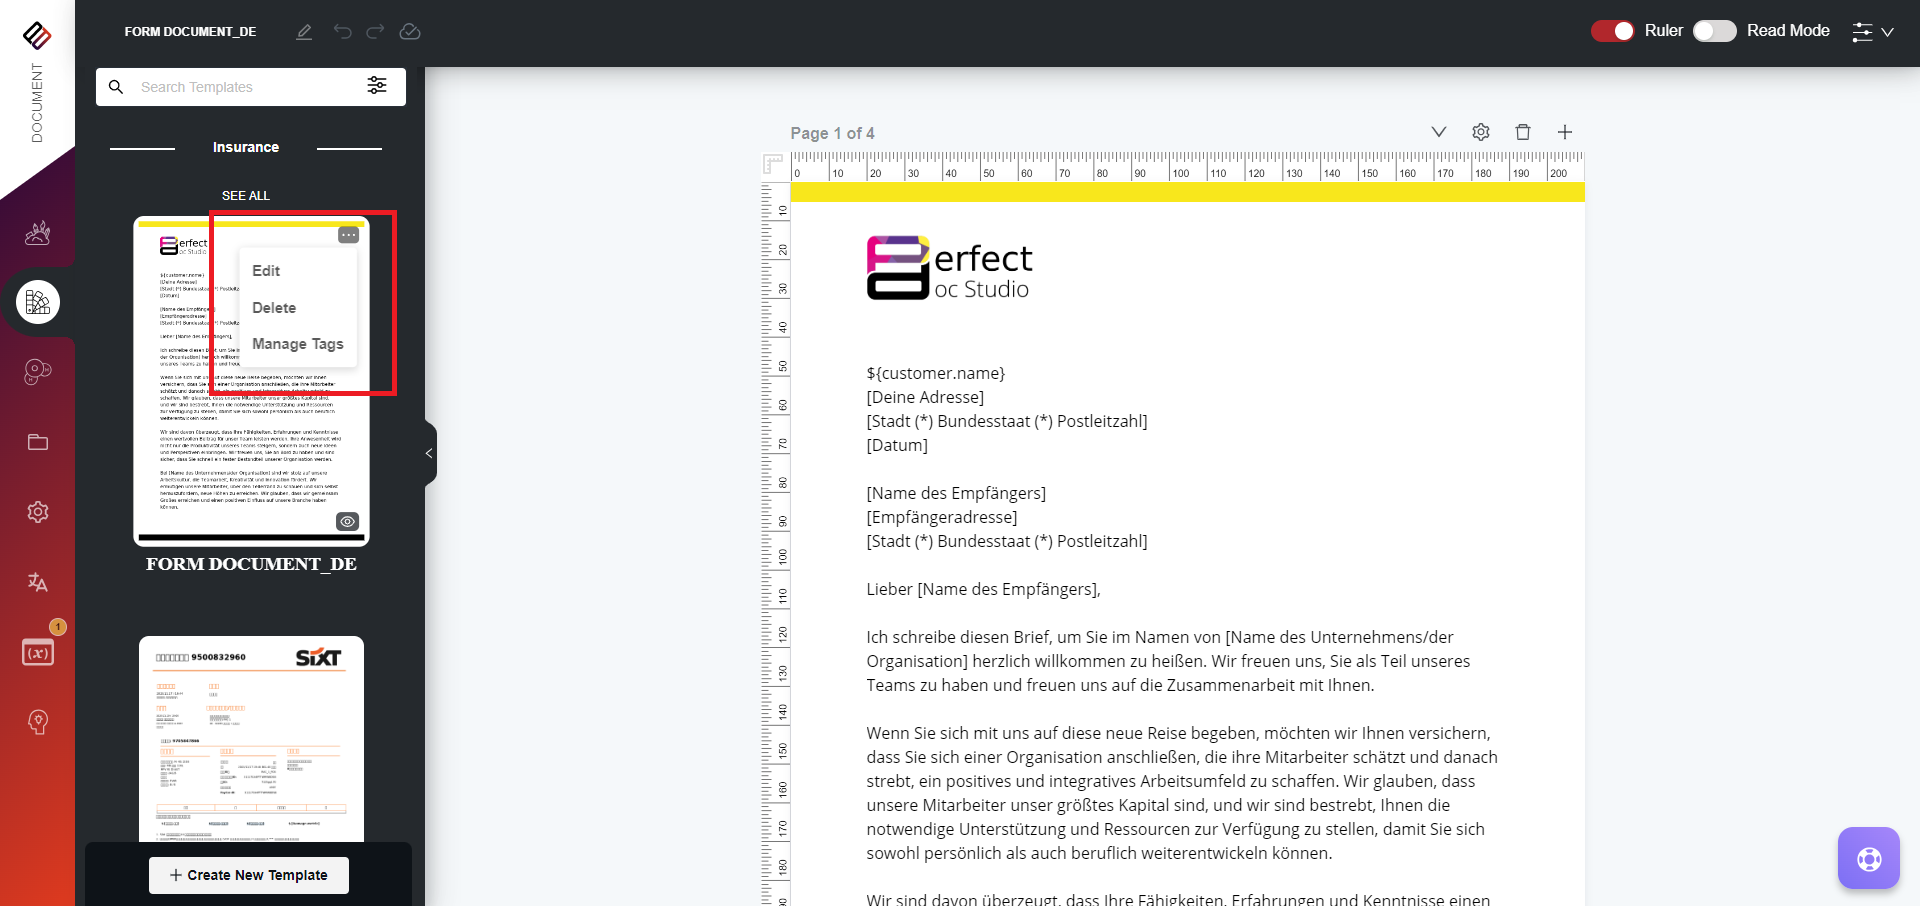
Task: Click the Search Templates input field
Action: pyautogui.click(x=245, y=87)
